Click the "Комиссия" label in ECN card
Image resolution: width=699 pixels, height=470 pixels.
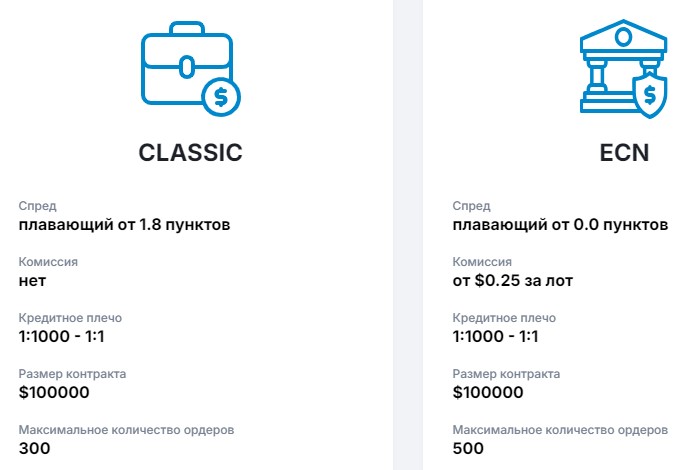(x=485, y=262)
